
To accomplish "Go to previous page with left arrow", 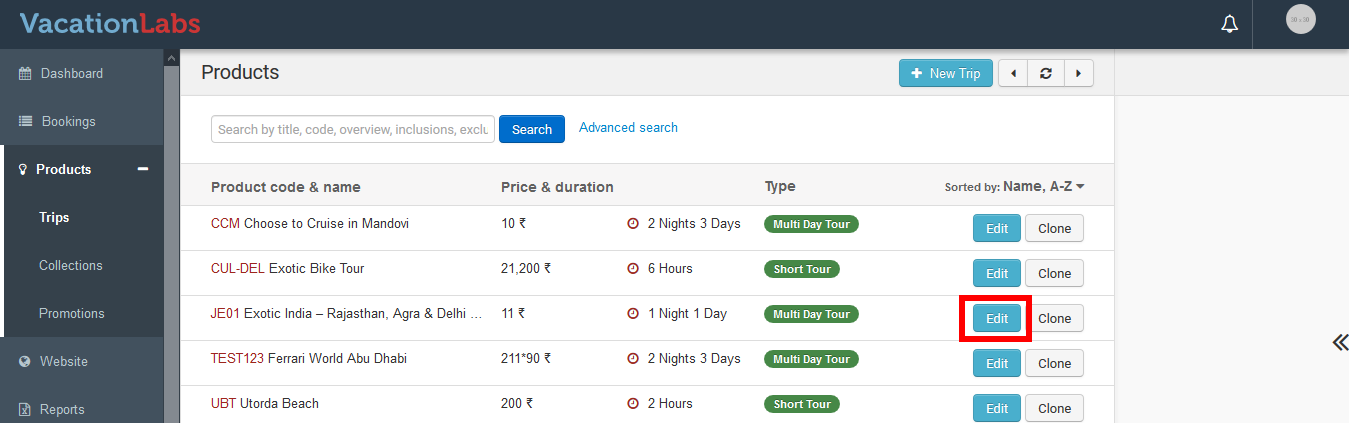I will [x=1013, y=73].
